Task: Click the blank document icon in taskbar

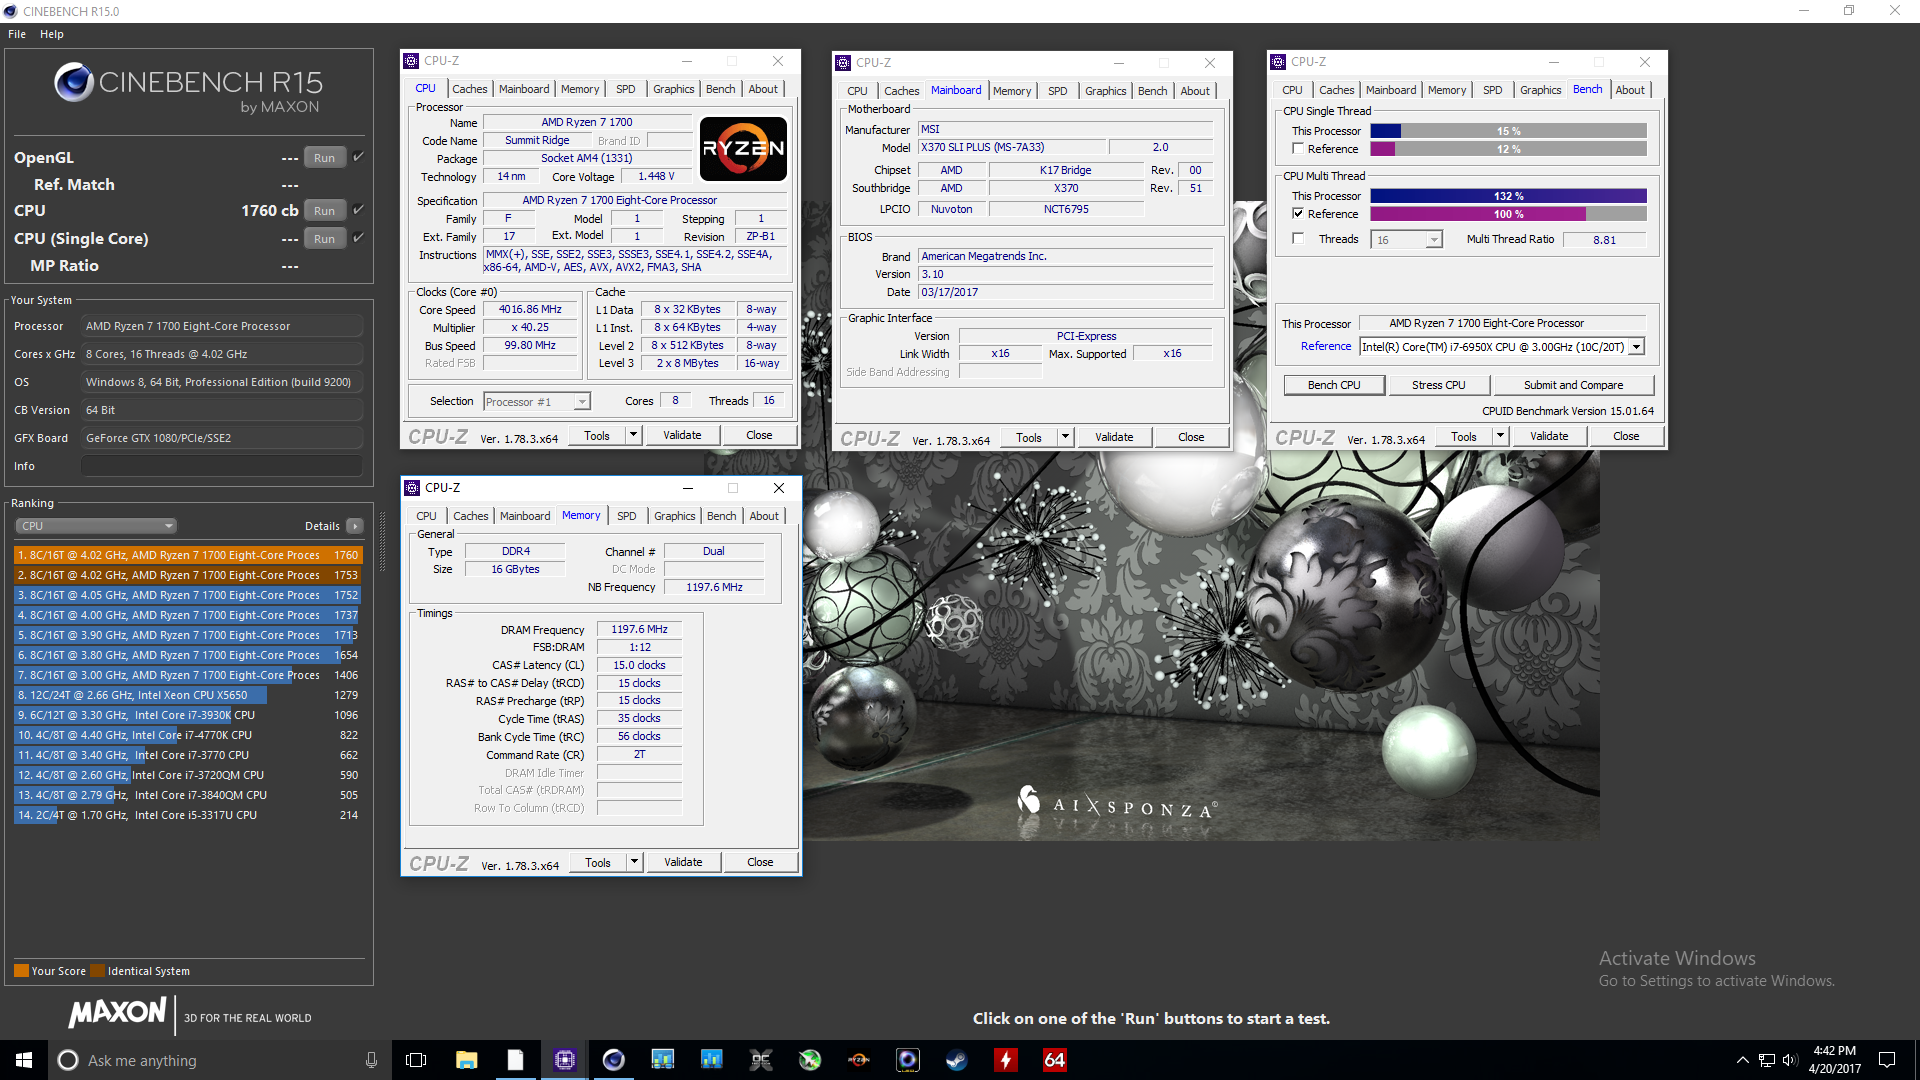Action: pos(515,1060)
